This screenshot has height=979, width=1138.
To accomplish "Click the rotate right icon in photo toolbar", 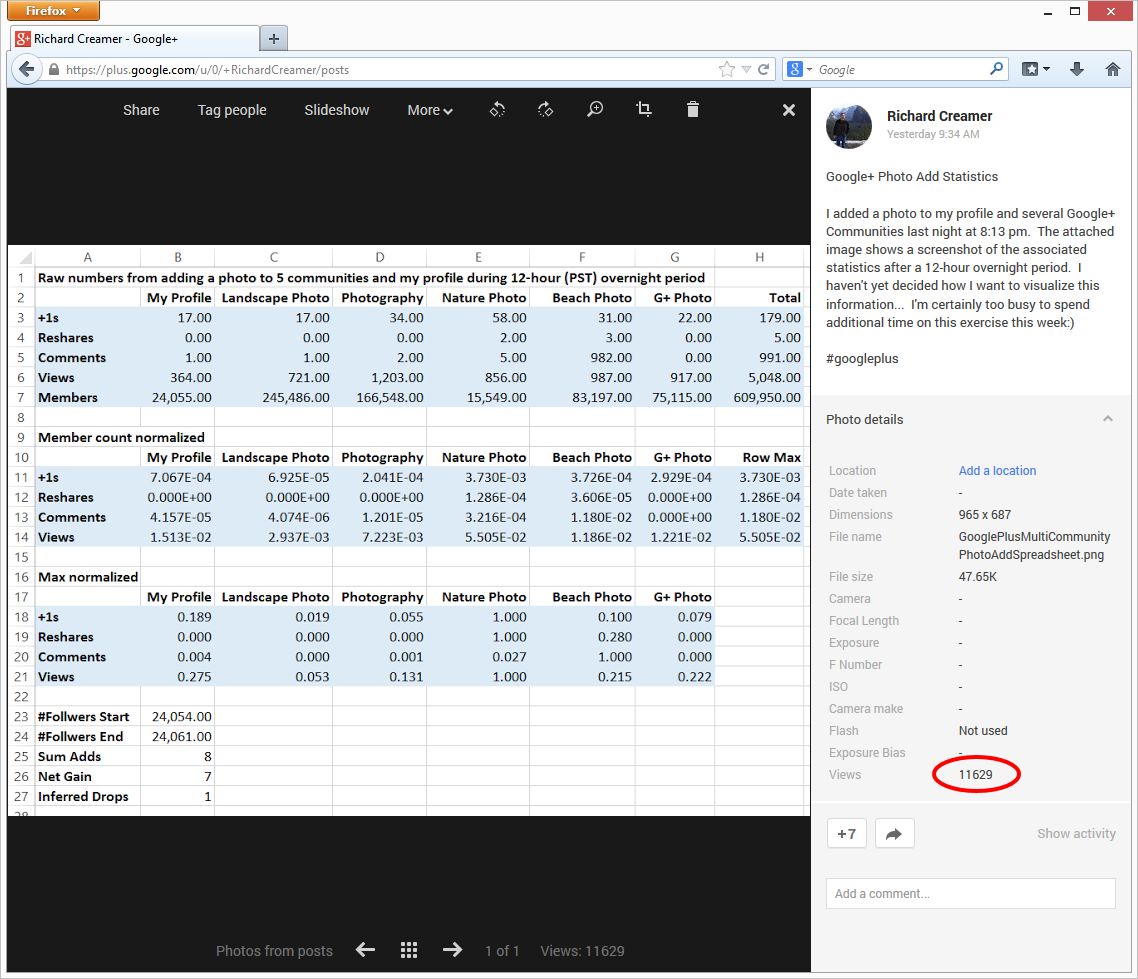I will [x=545, y=110].
